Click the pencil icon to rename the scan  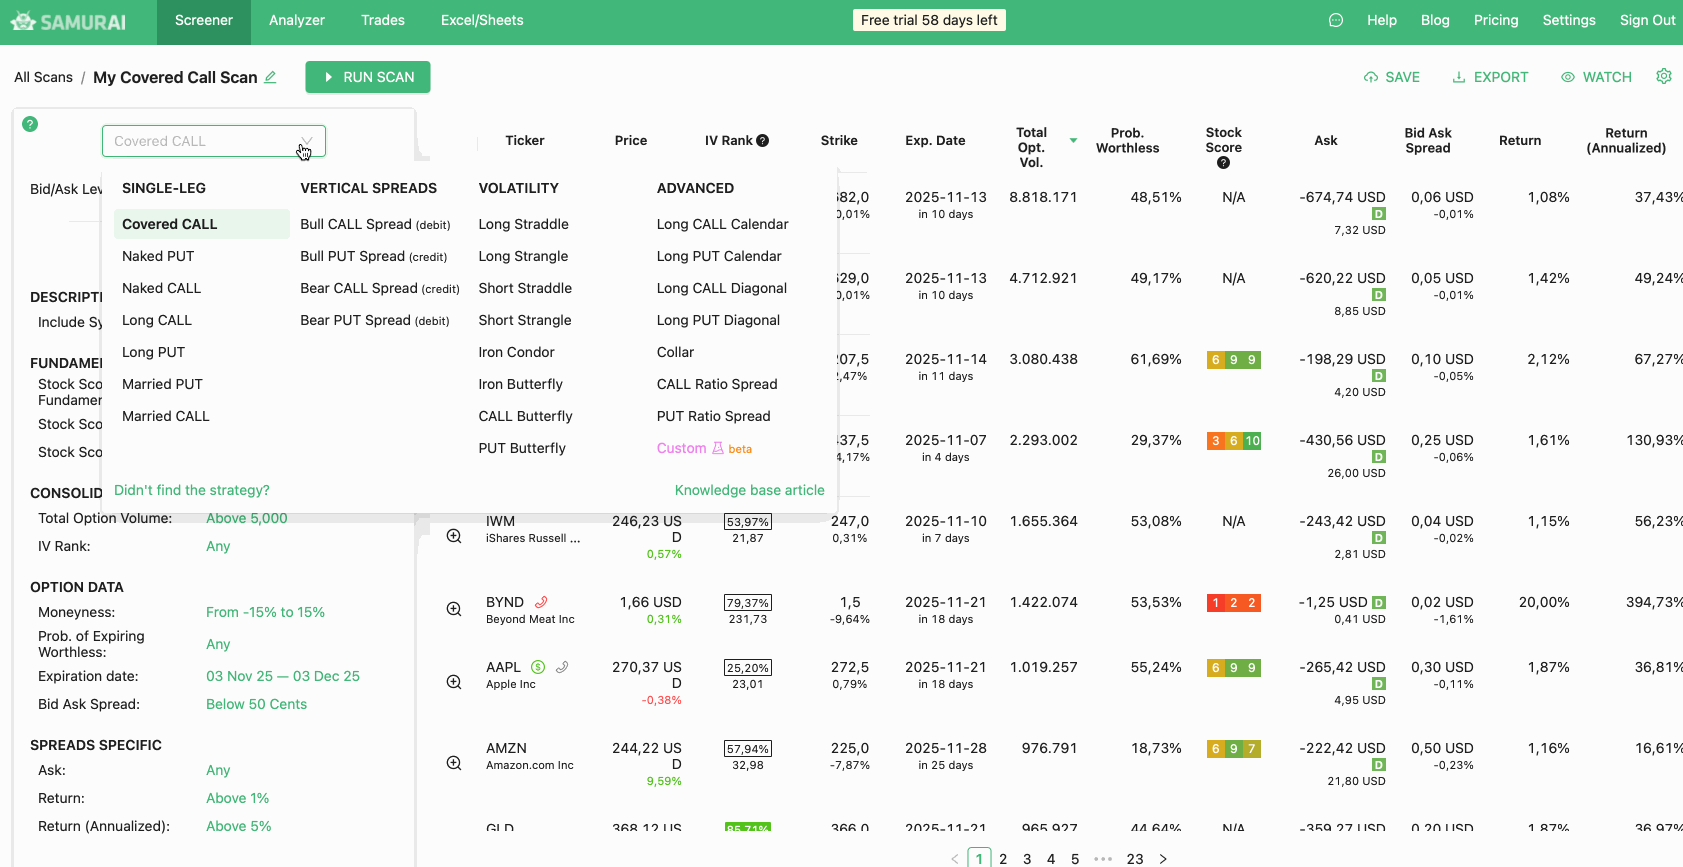[x=270, y=77]
